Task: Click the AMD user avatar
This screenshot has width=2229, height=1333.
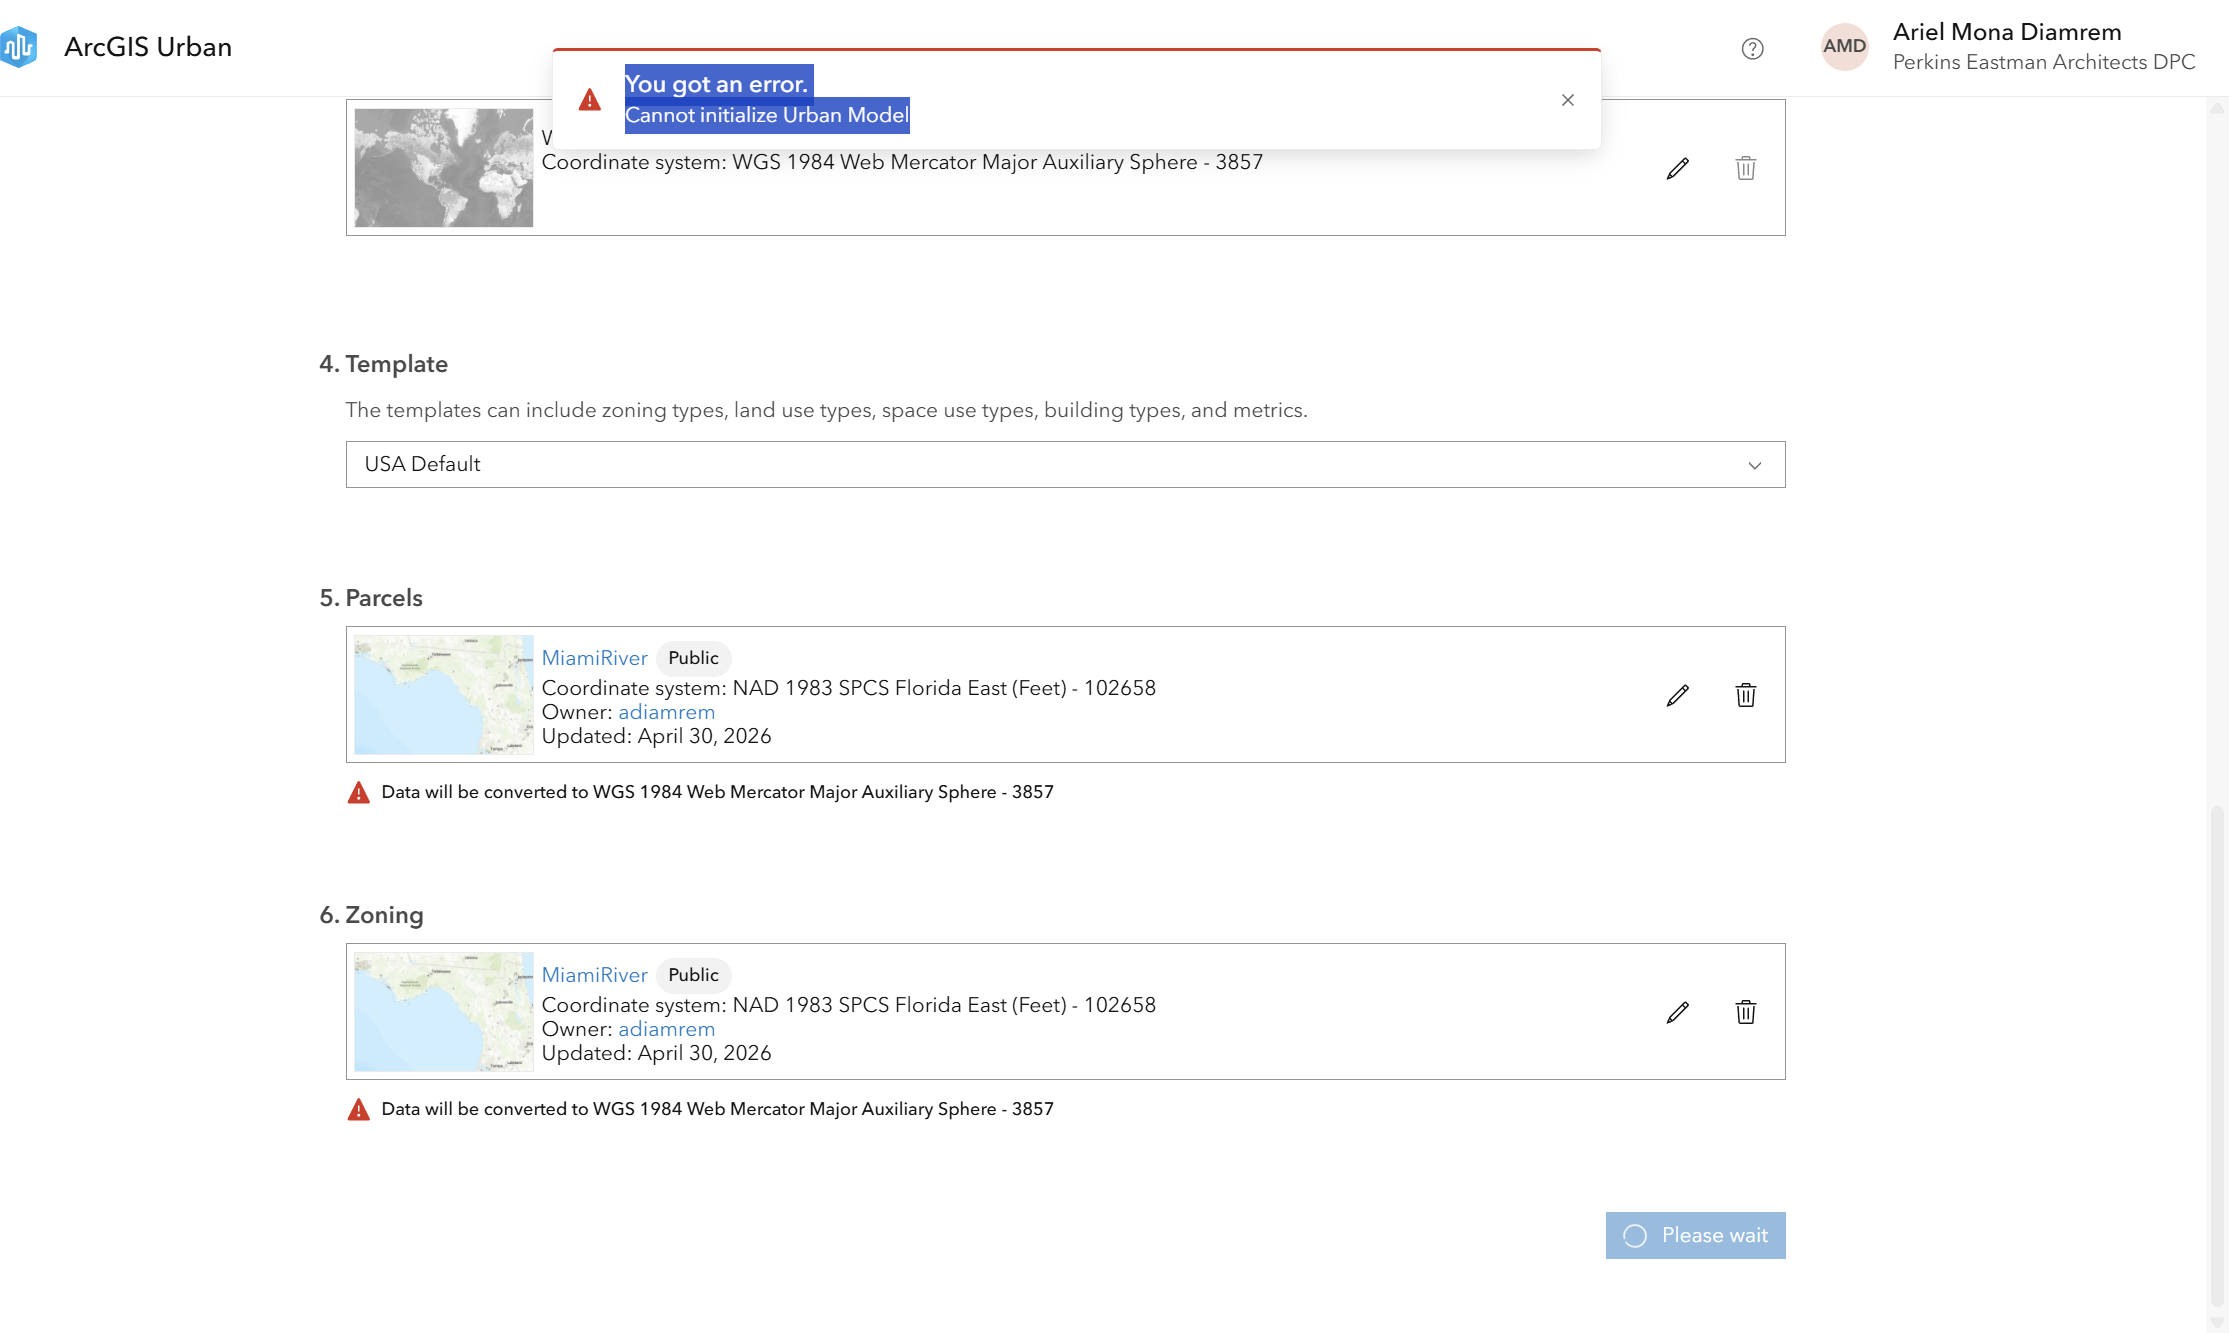Action: pyautogui.click(x=1844, y=47)
